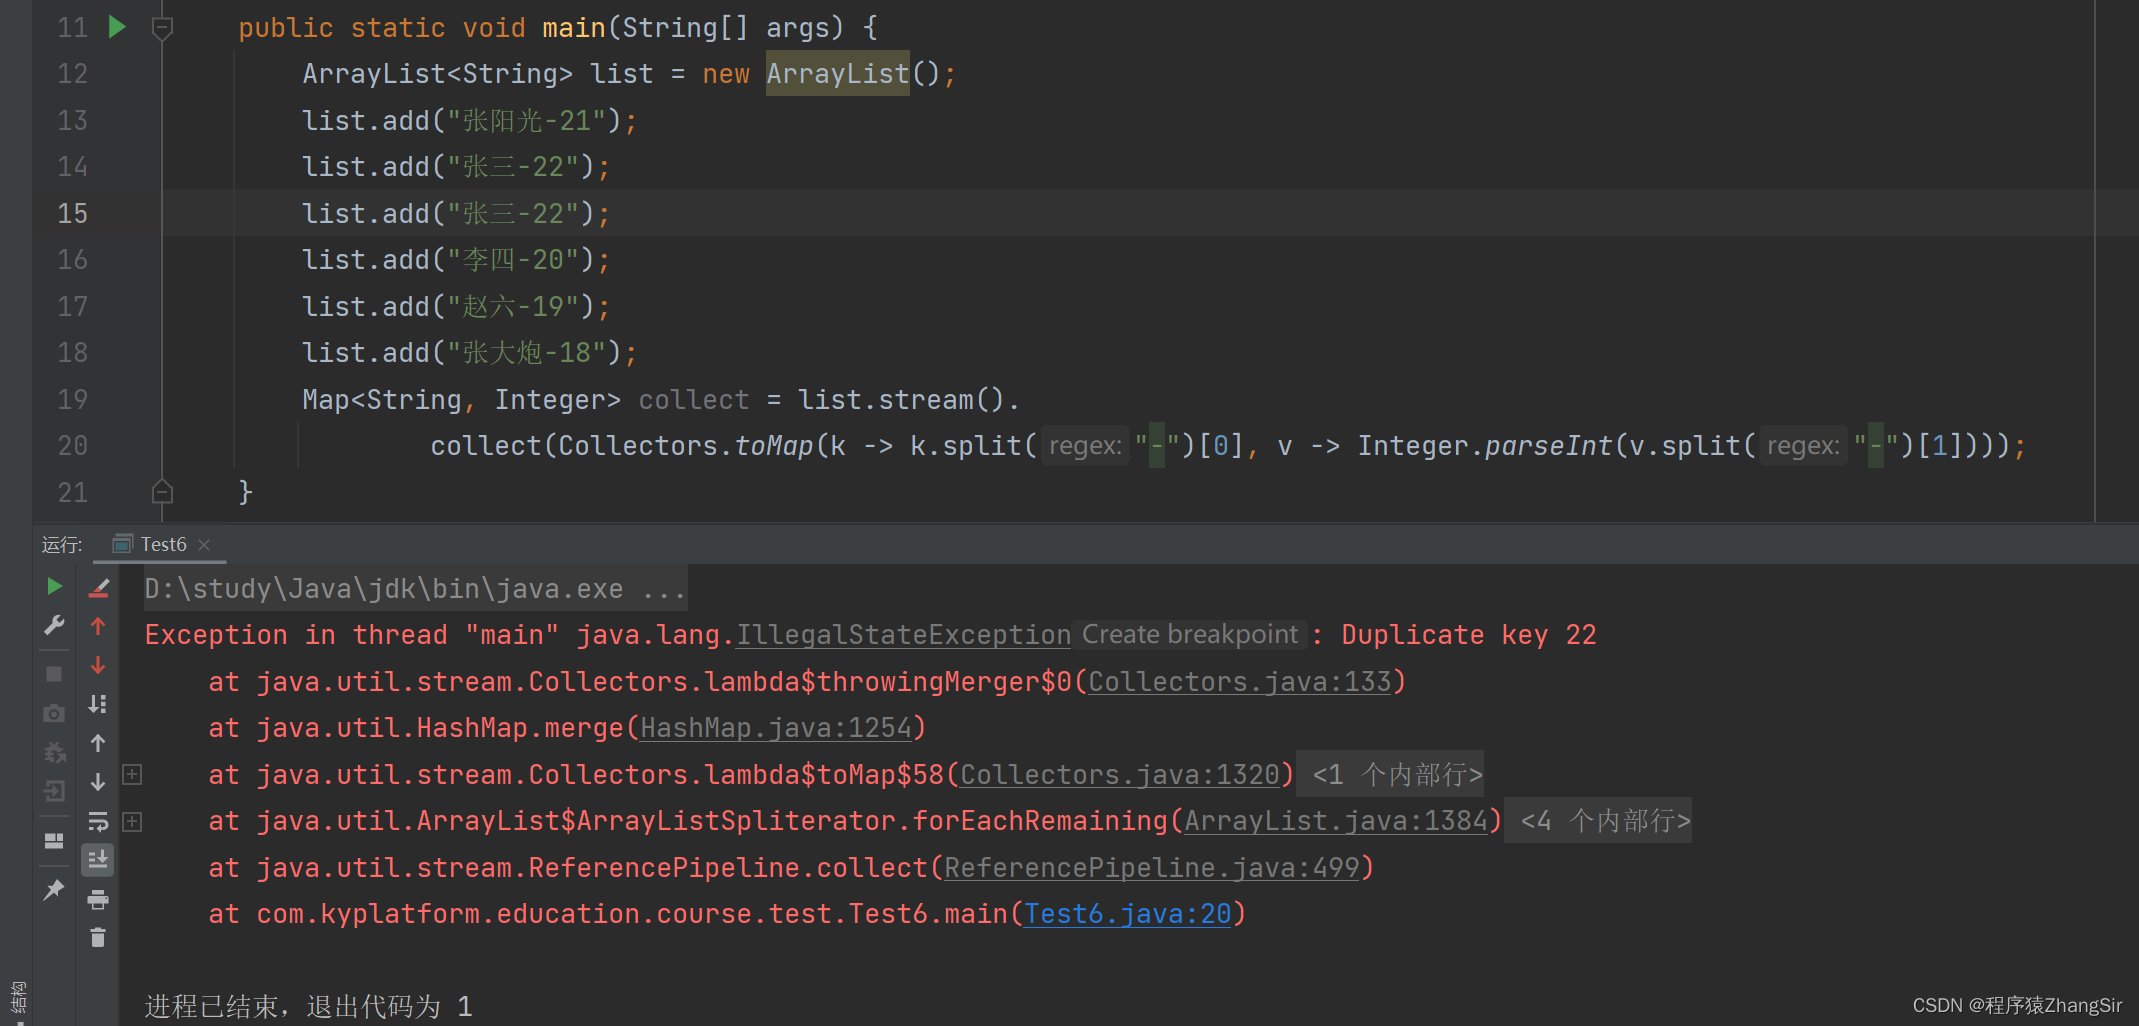Click the collect variable name on line 19

pyautogui.click(x=694, y=399)
